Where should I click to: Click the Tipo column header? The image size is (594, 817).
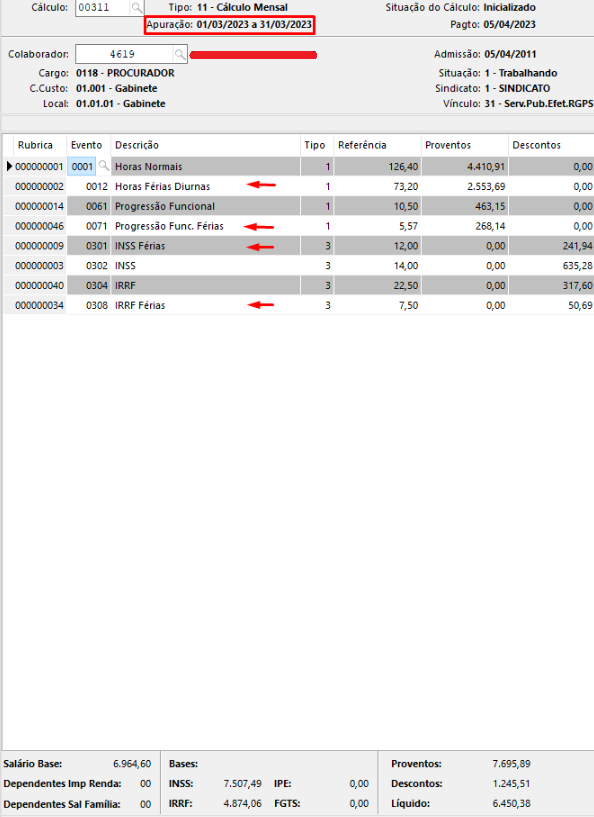(x=315, y=145)
